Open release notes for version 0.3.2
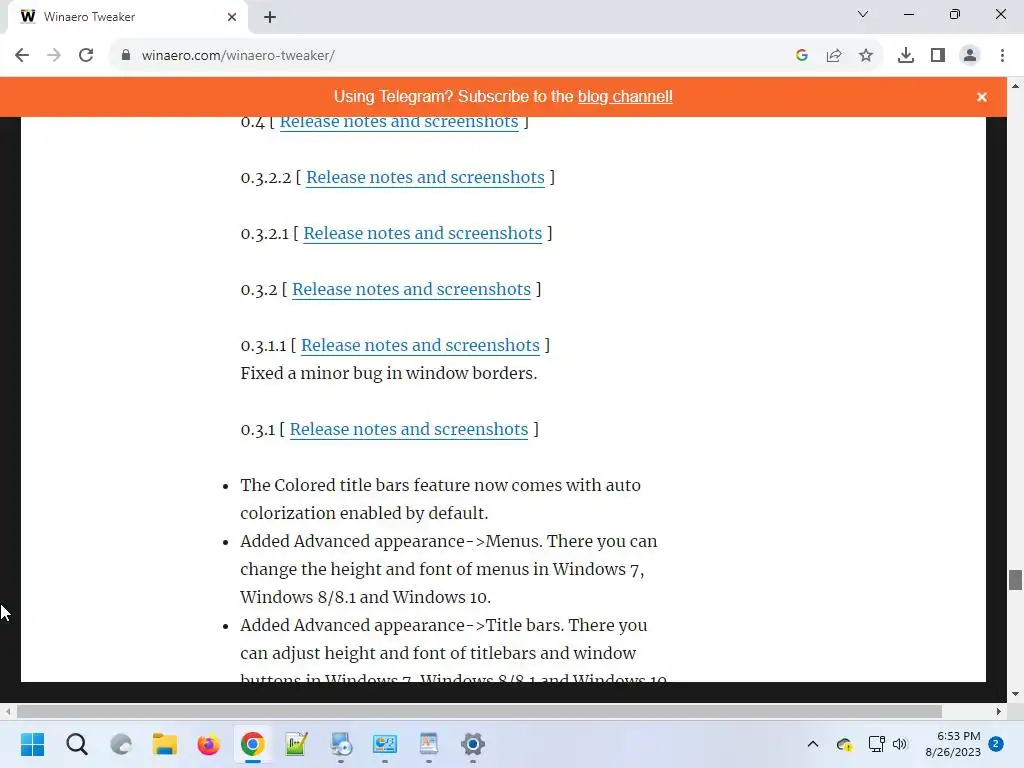 411,289
